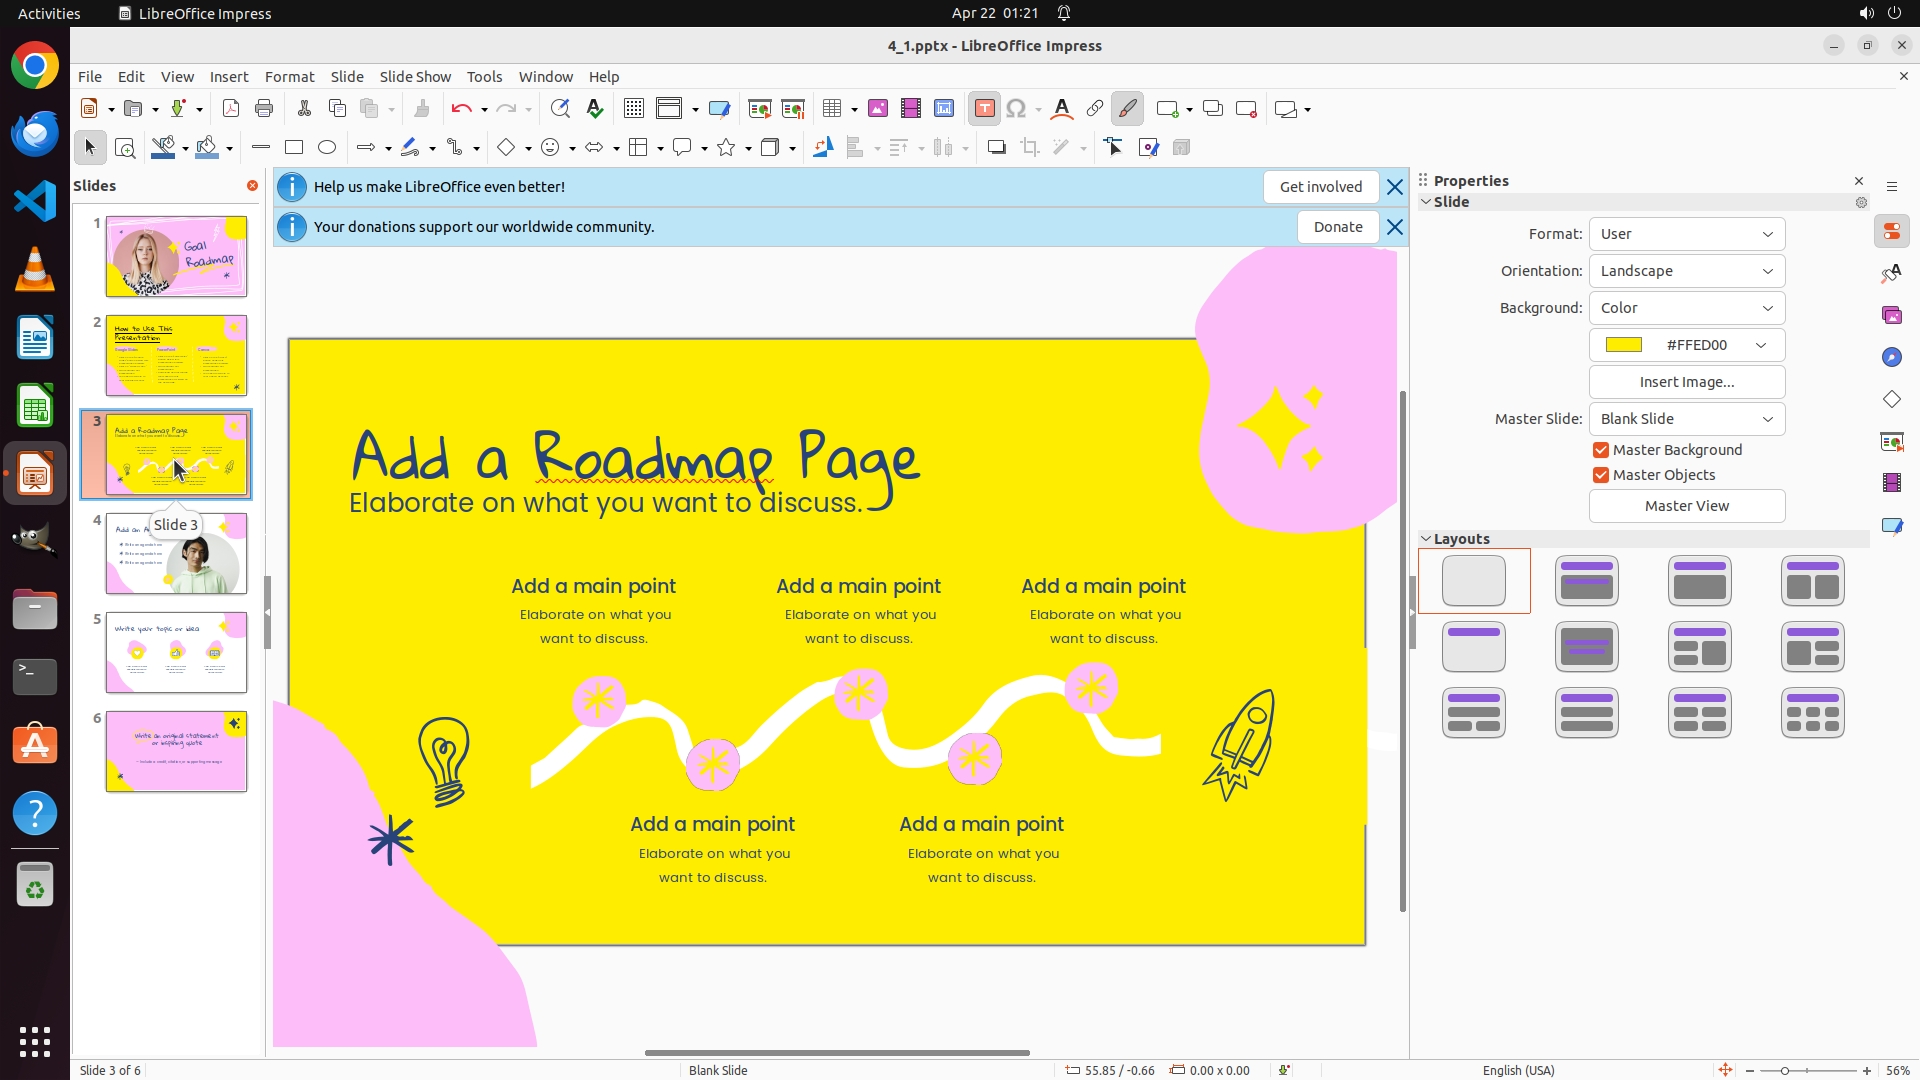Screen dimensions: 1920x1080
Task: Select the Rectangle shape tool
Action: [294, 148]
